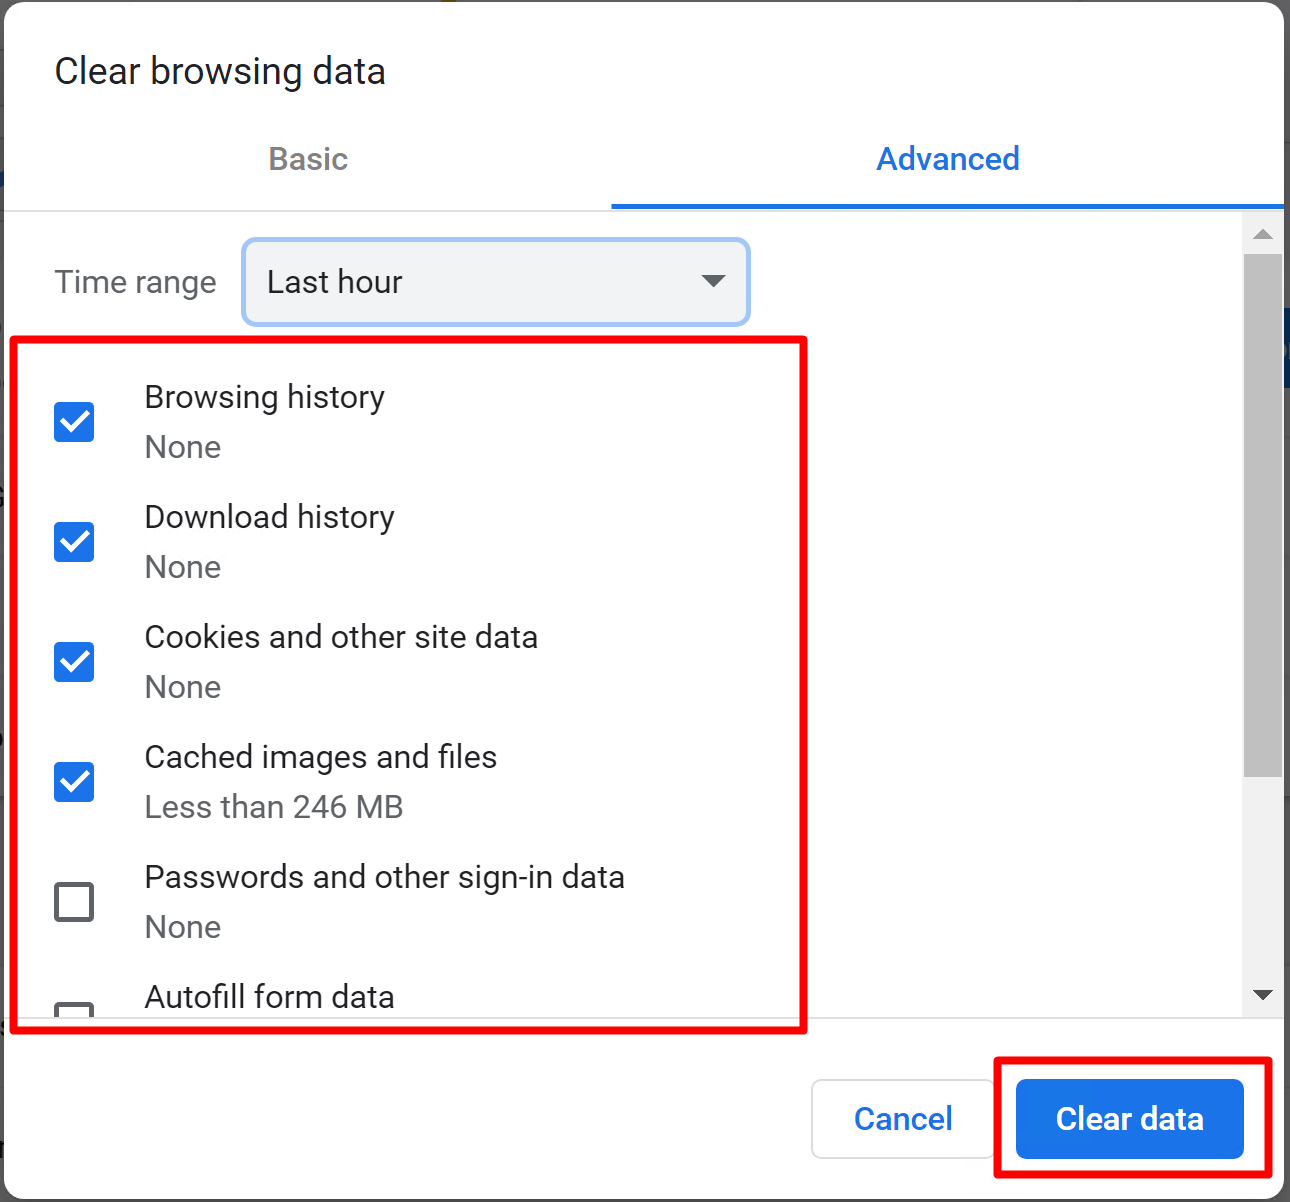Click the Clear data button

(x=1128, y=1118)
